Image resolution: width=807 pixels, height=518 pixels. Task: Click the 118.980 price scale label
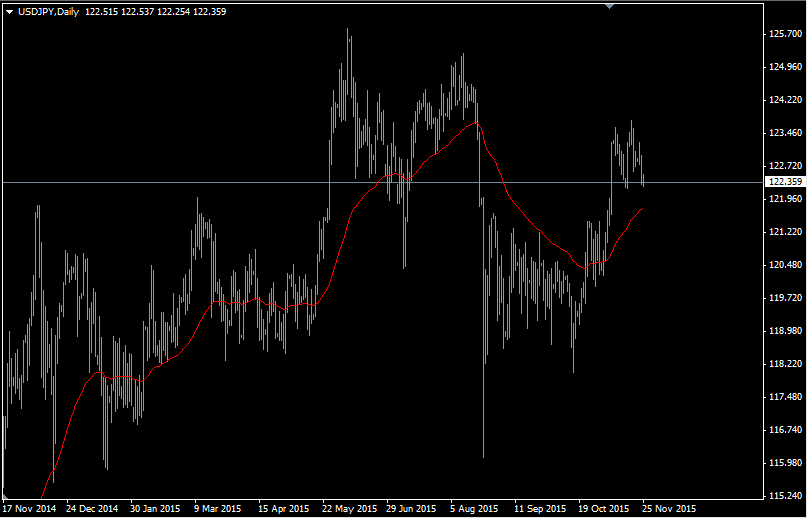[x=784, y=331]
